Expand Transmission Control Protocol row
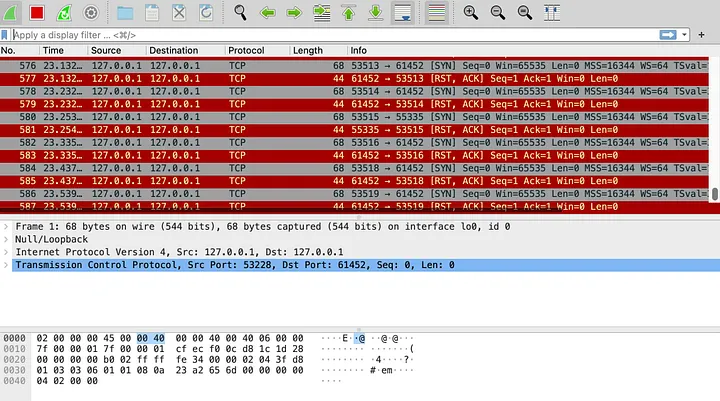 pyautogui.click(x=6, y=265)
